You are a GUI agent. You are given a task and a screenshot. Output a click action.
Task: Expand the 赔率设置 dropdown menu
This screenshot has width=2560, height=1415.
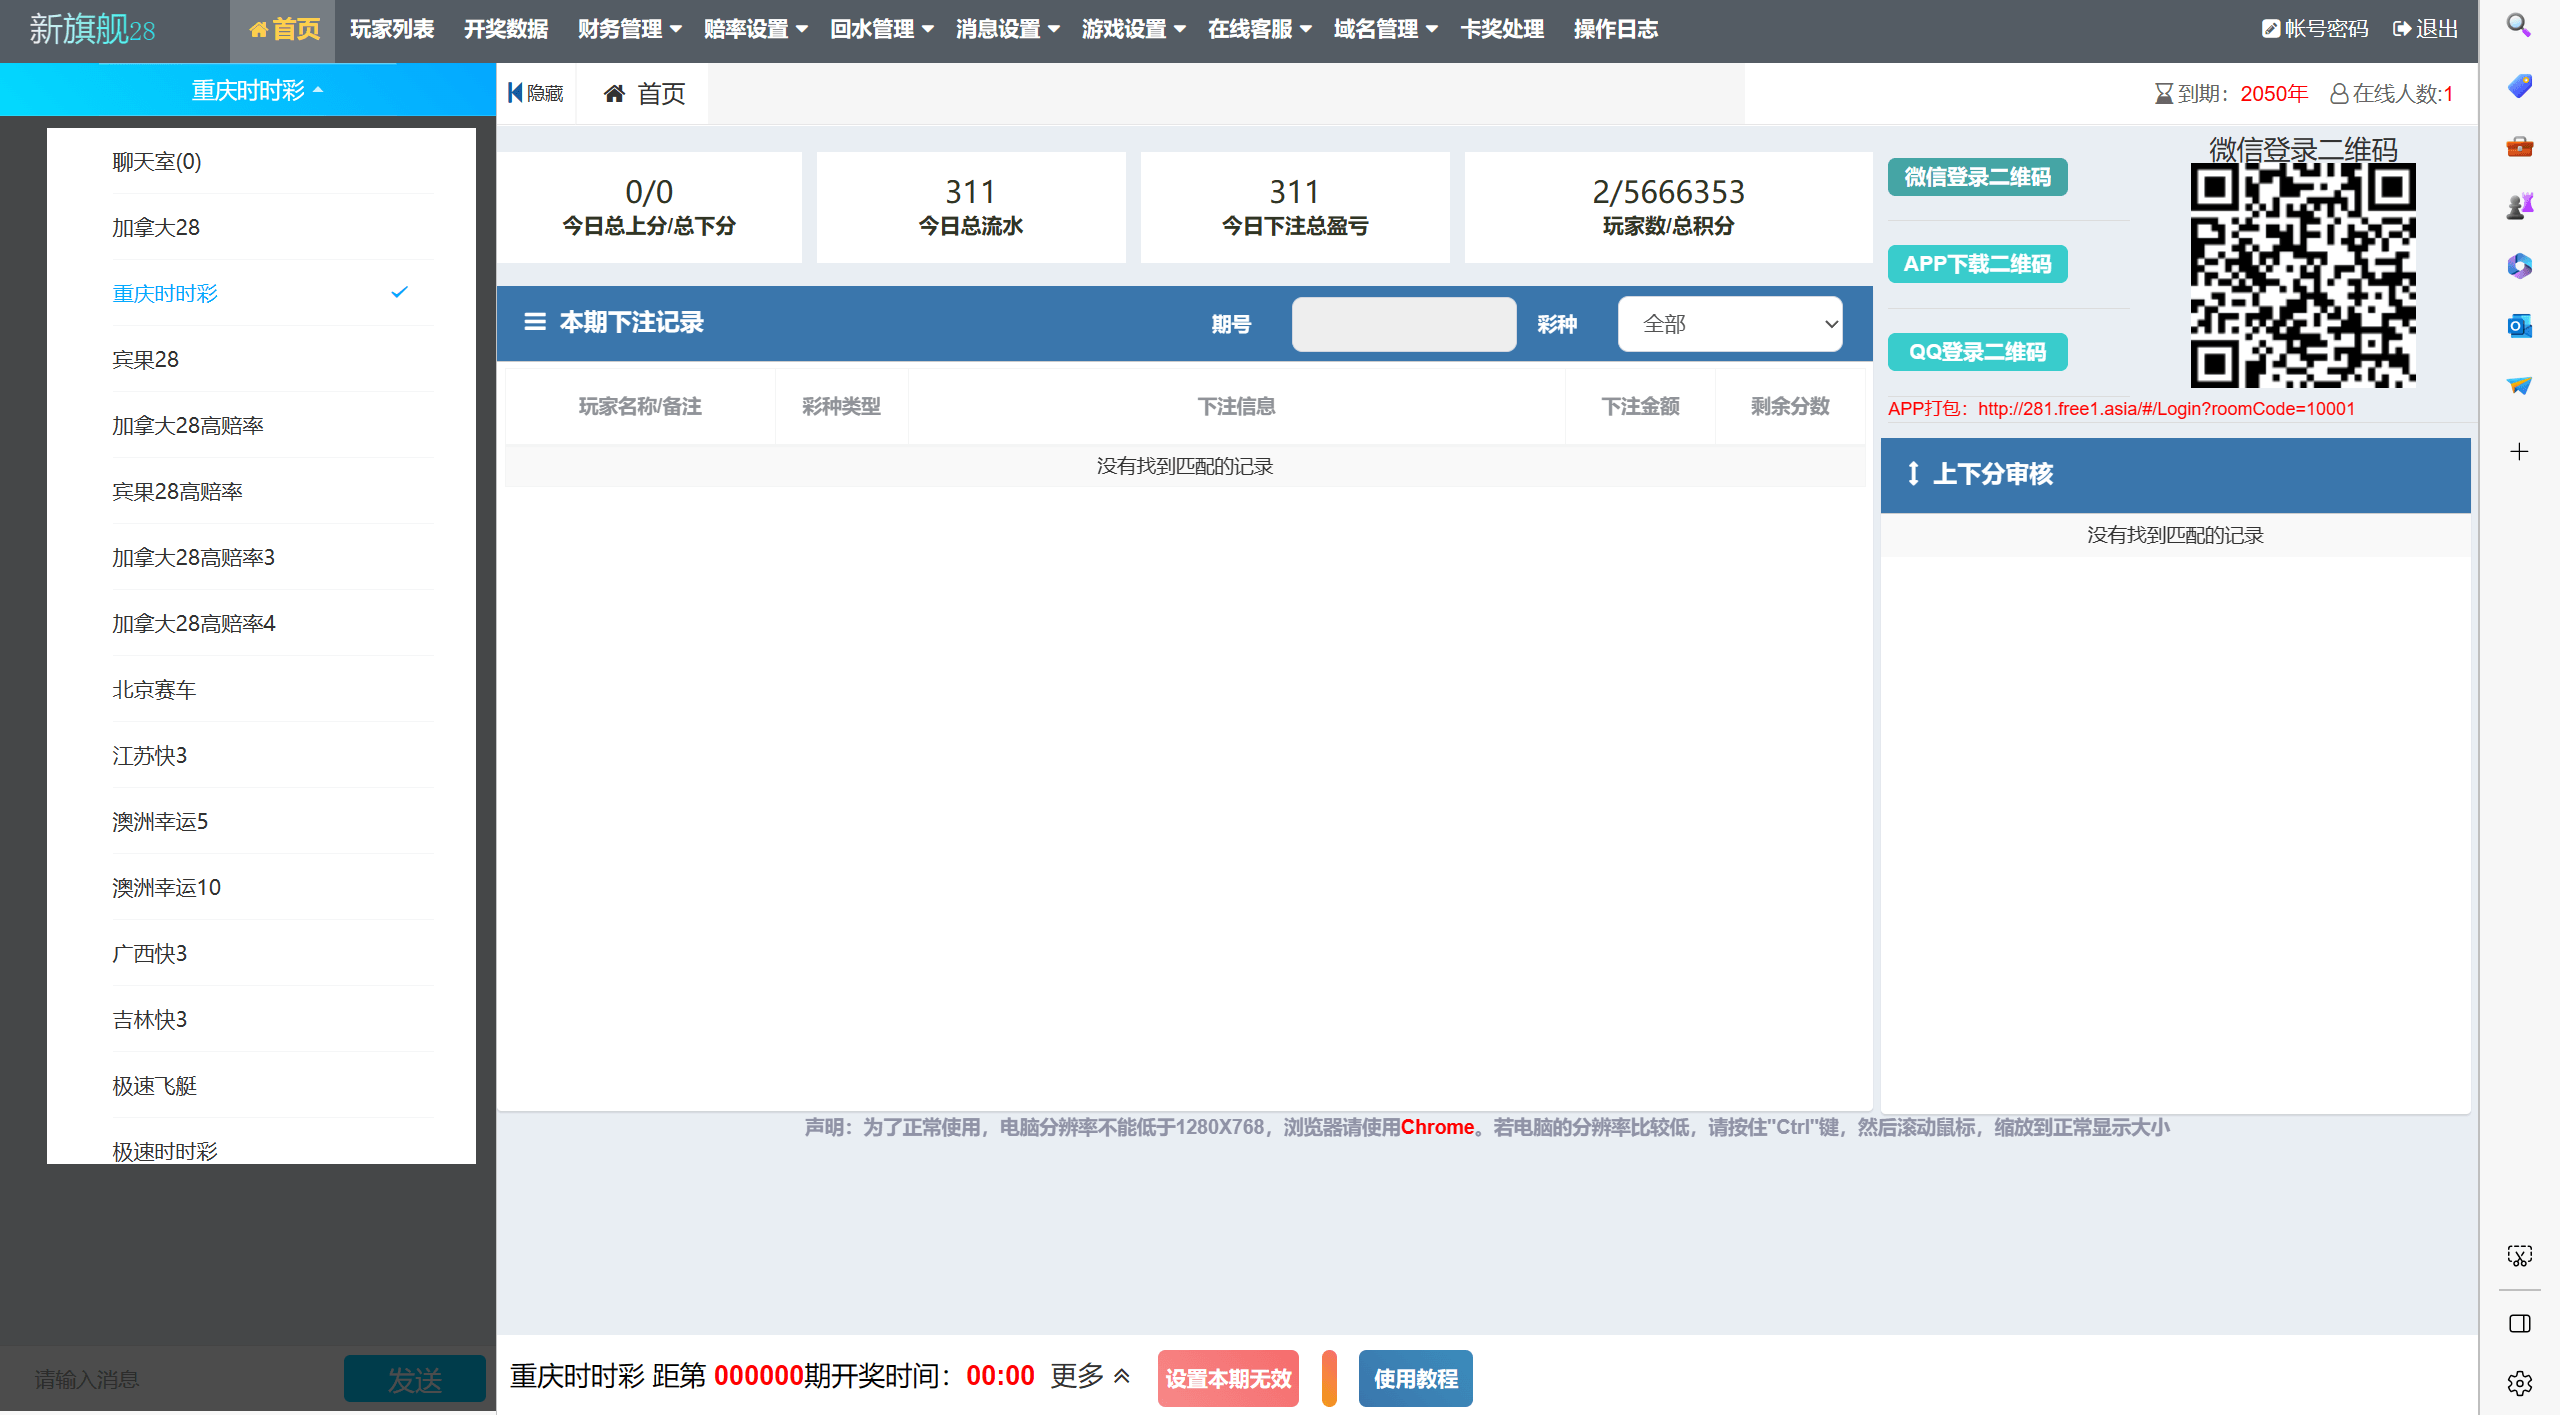click(x=755, y=29)
